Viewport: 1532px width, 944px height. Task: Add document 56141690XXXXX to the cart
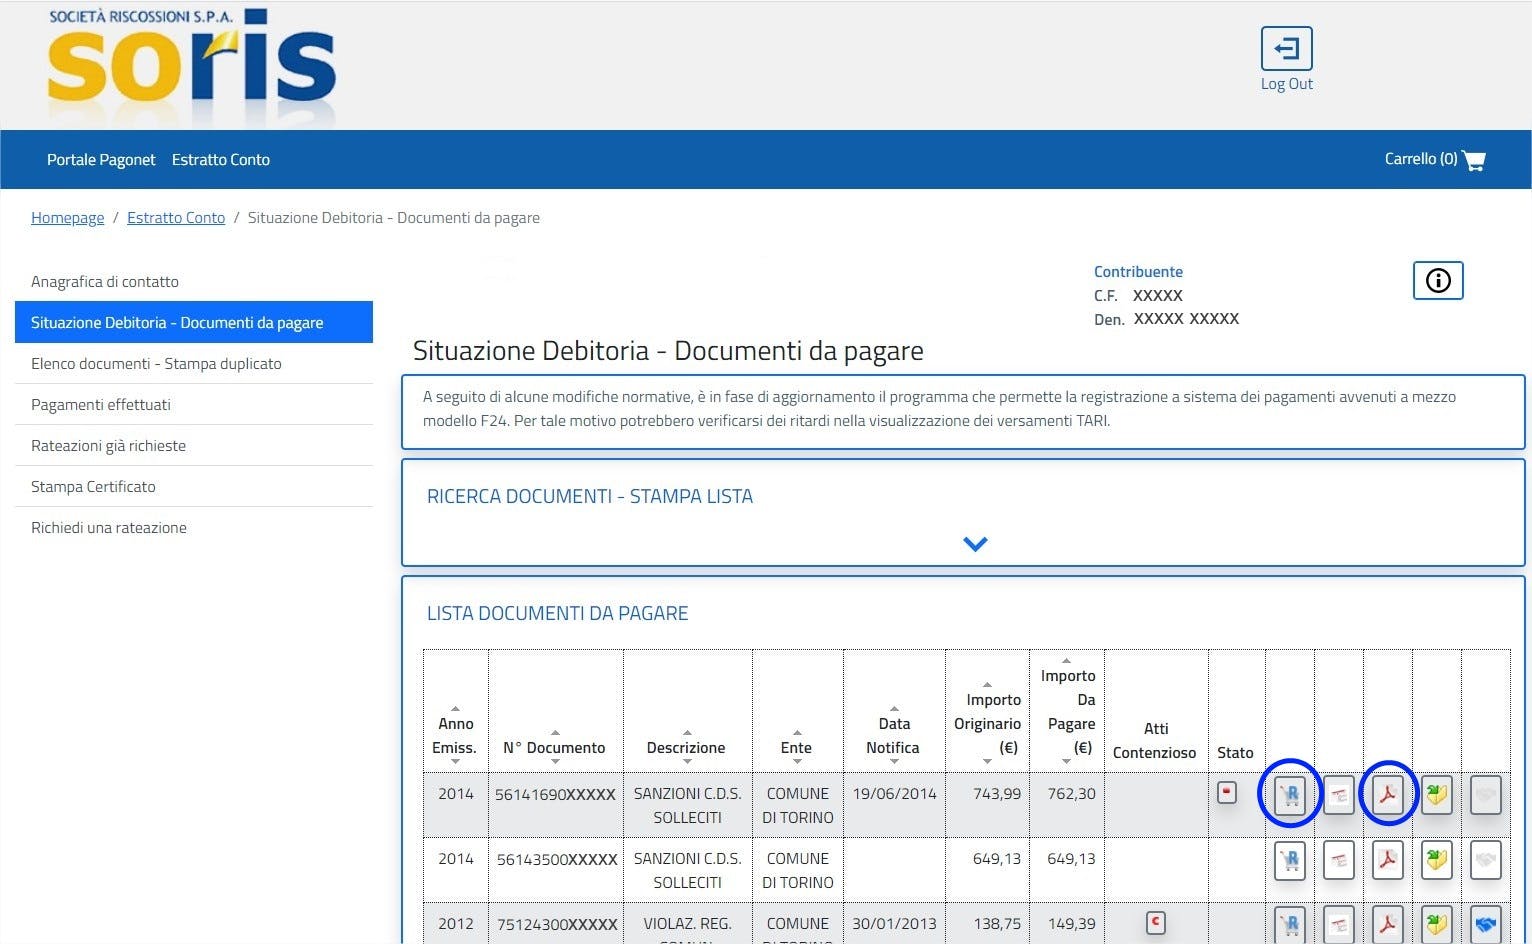click(x=1289, y=793)
